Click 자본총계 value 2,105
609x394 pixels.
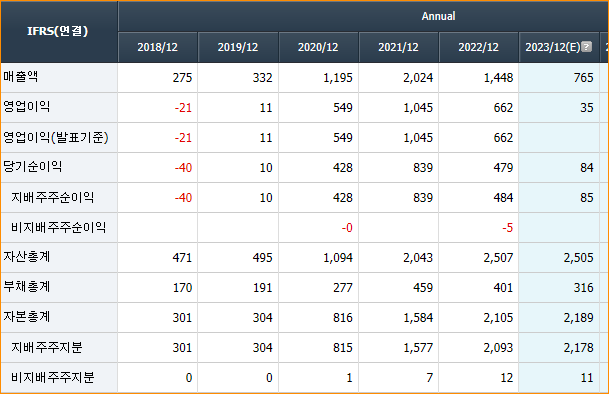tap(498, 318)
